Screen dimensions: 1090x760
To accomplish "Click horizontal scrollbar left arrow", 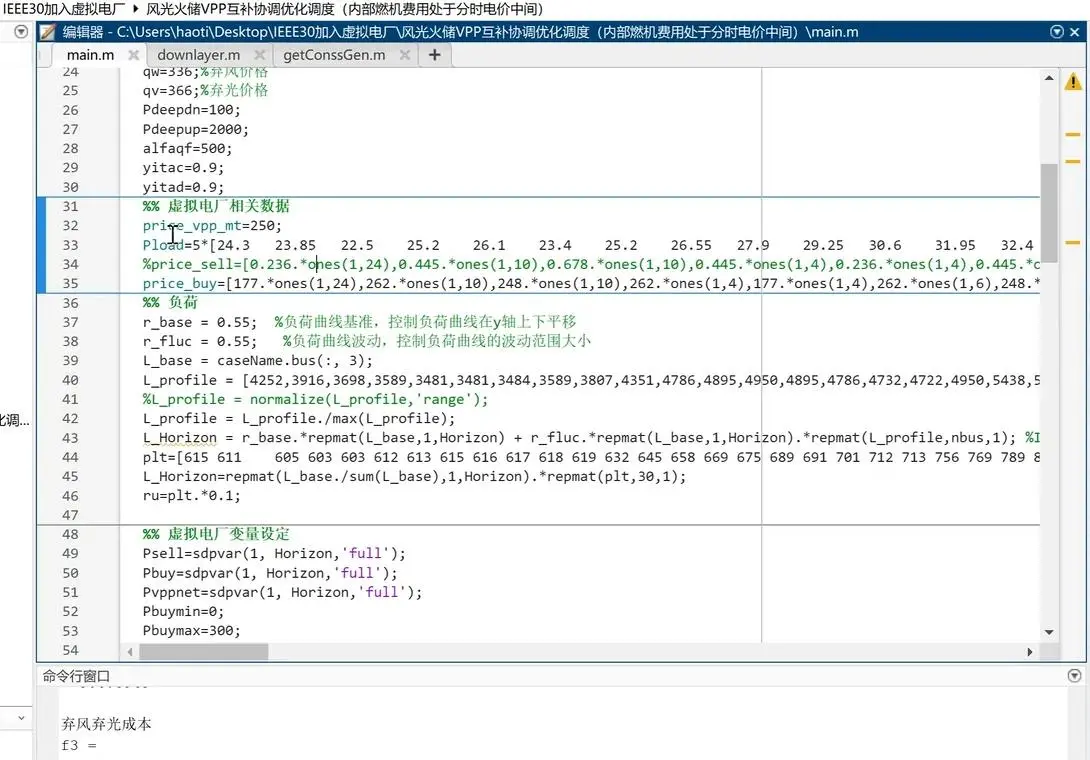I will 130,652.
